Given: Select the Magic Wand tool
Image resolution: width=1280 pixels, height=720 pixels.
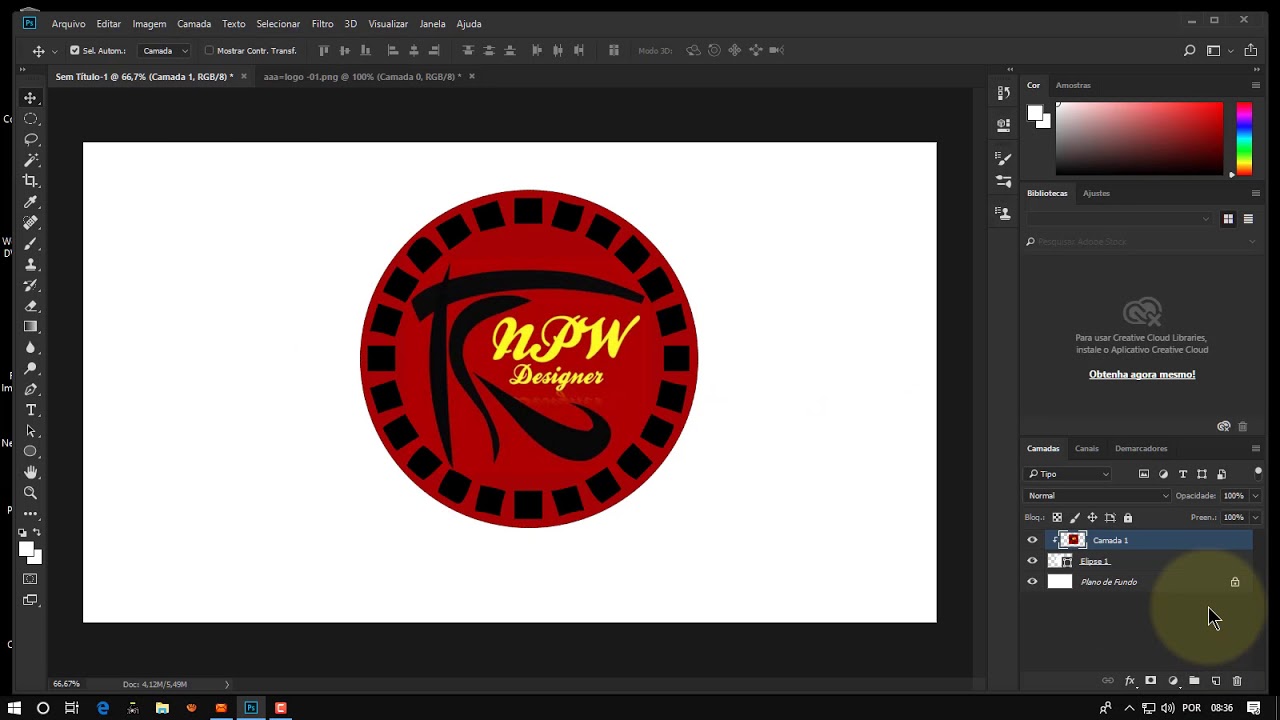Looking at the screenshot, I should pos(30,160).
